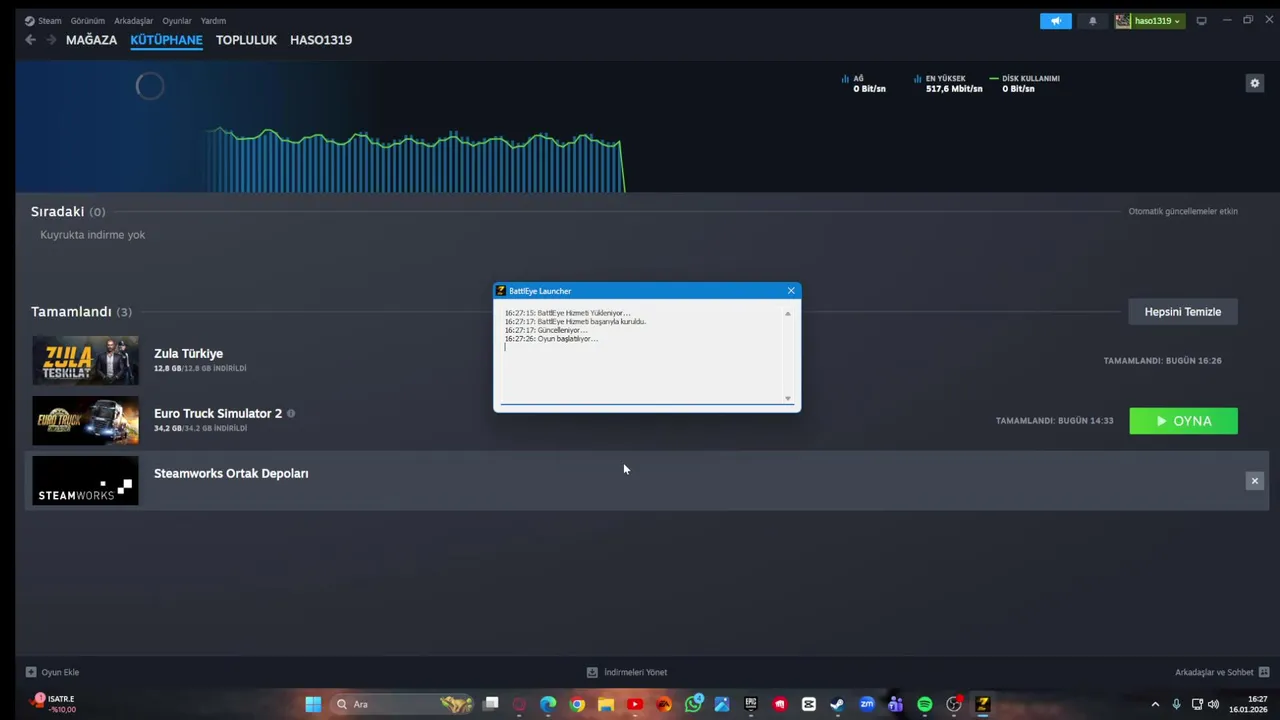Screen dimensions: 1280x720
Task: Open the HASO1319 profile tab
Action: (321, 40)
